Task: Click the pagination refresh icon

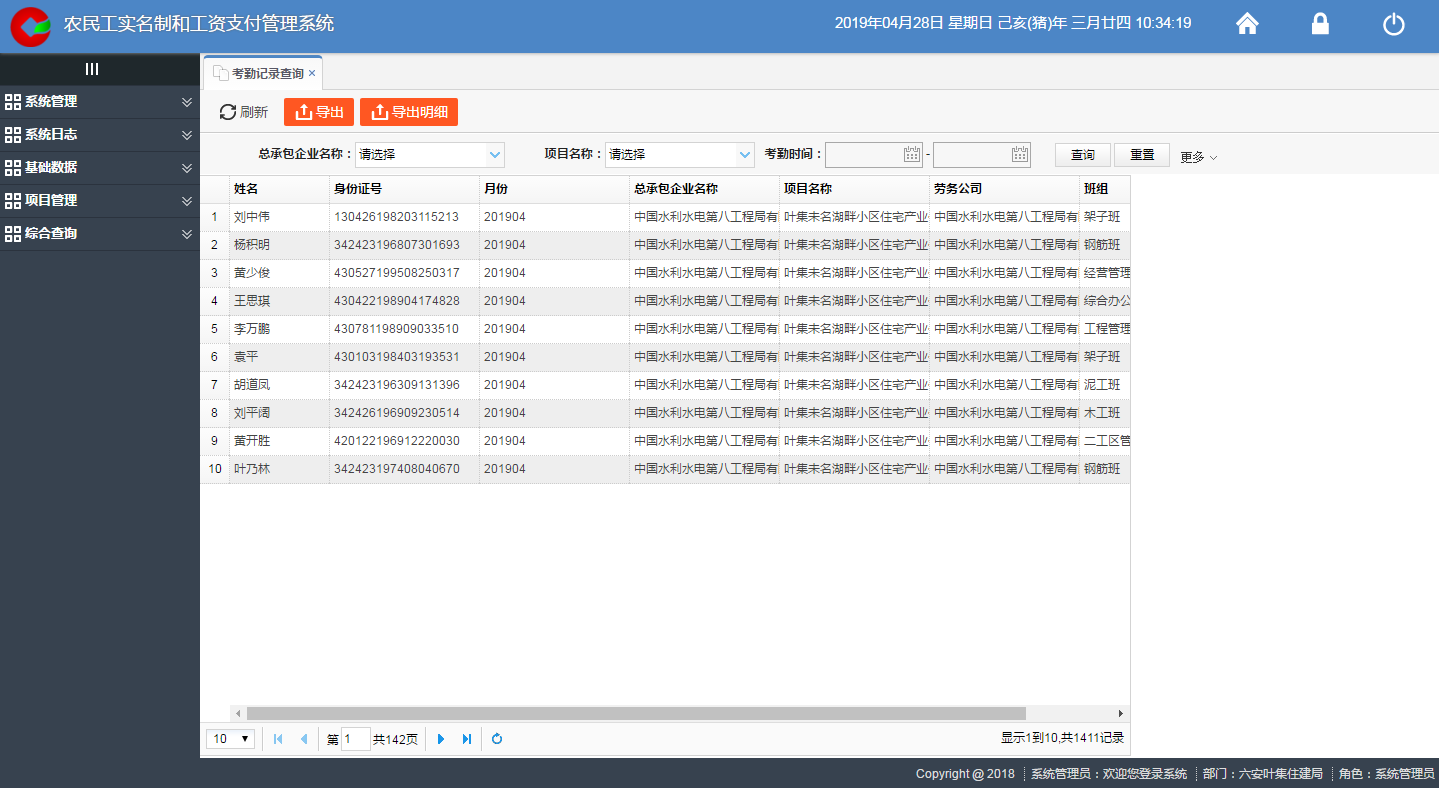Action: pyautogui.click(x=497, y=739)
